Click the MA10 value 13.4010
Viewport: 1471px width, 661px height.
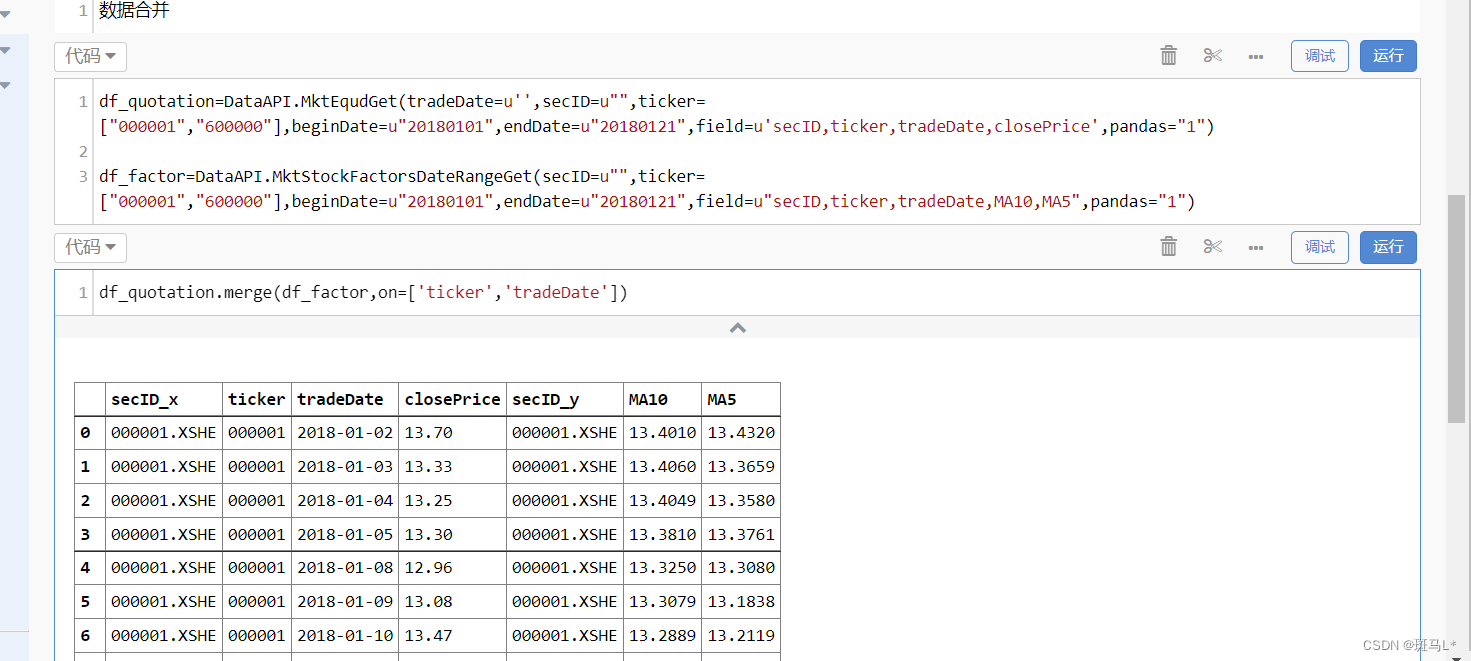tap(663, 433)
